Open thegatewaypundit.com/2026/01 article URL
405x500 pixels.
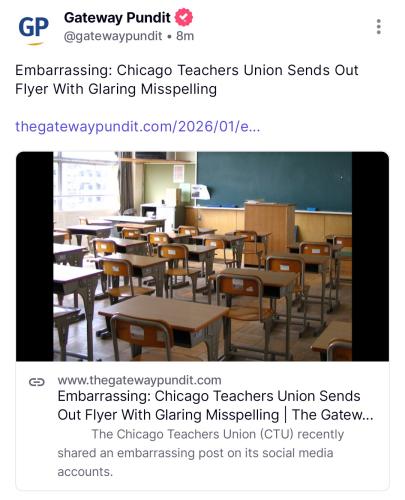pos(138,126)
